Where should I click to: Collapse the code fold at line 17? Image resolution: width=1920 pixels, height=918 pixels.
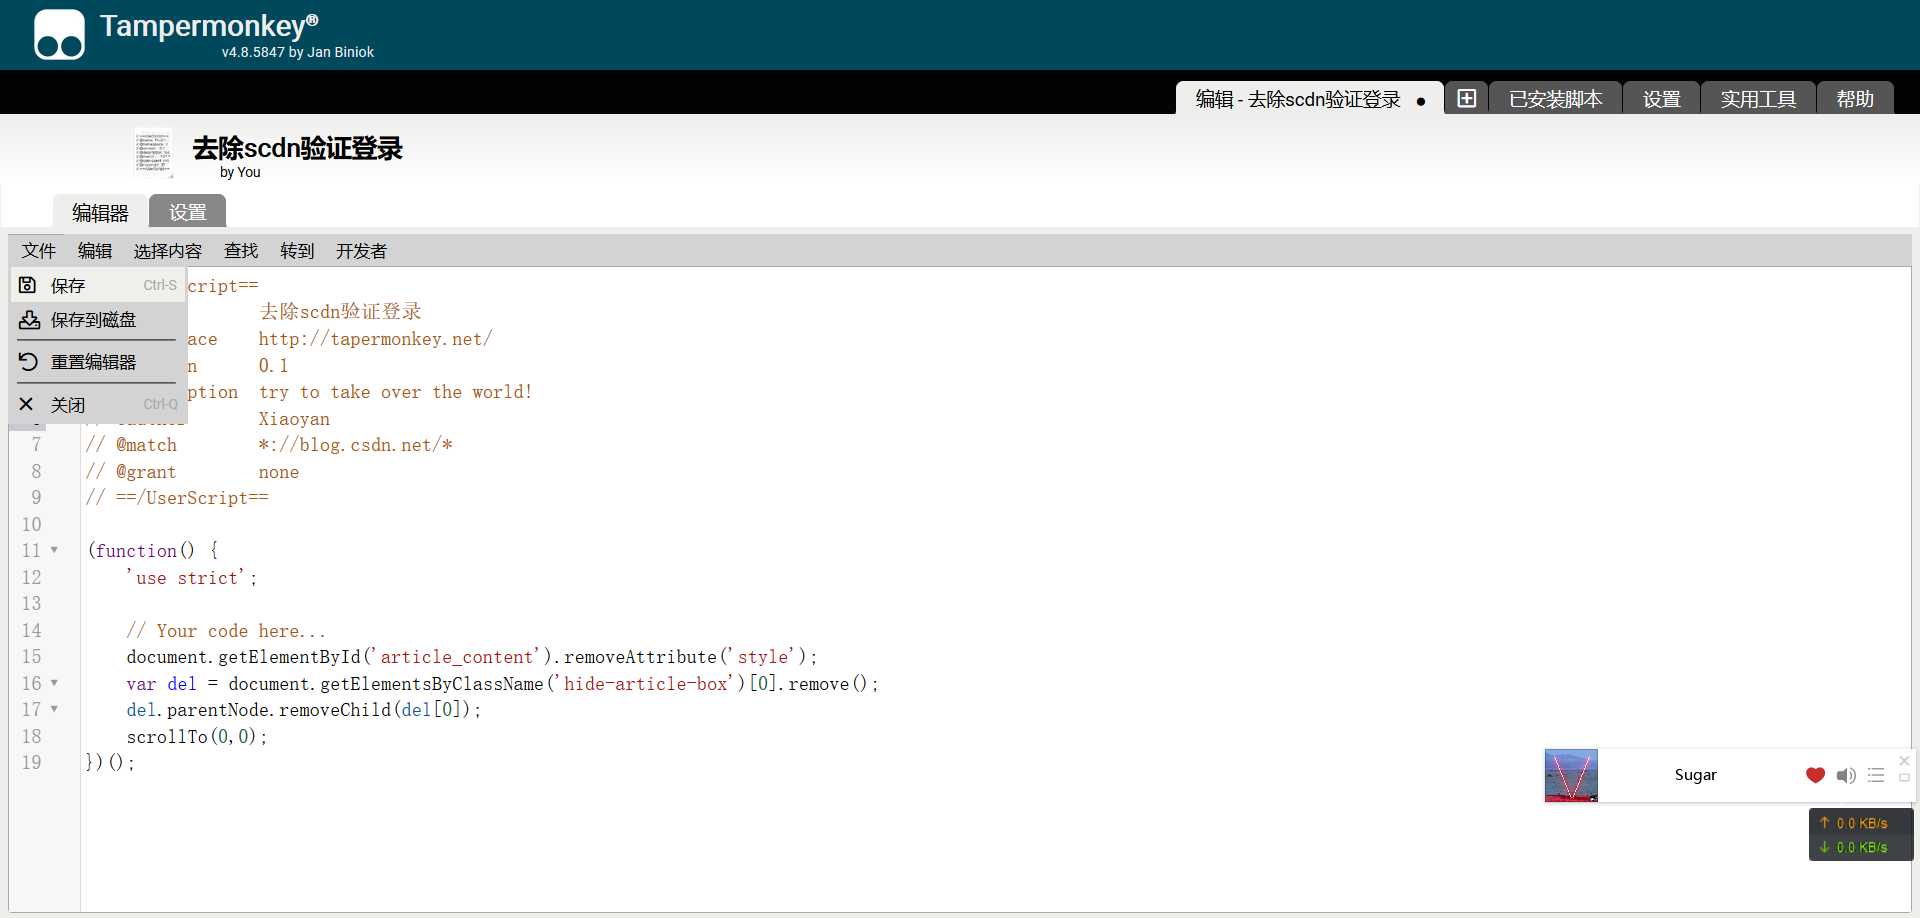[54, 709]
